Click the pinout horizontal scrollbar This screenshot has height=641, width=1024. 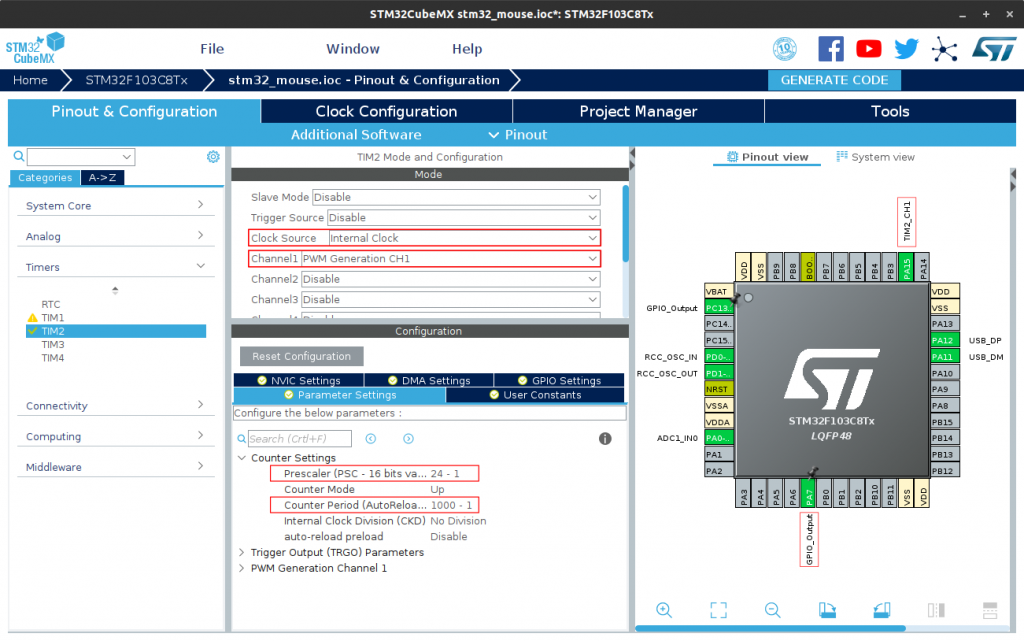[771, 628]
